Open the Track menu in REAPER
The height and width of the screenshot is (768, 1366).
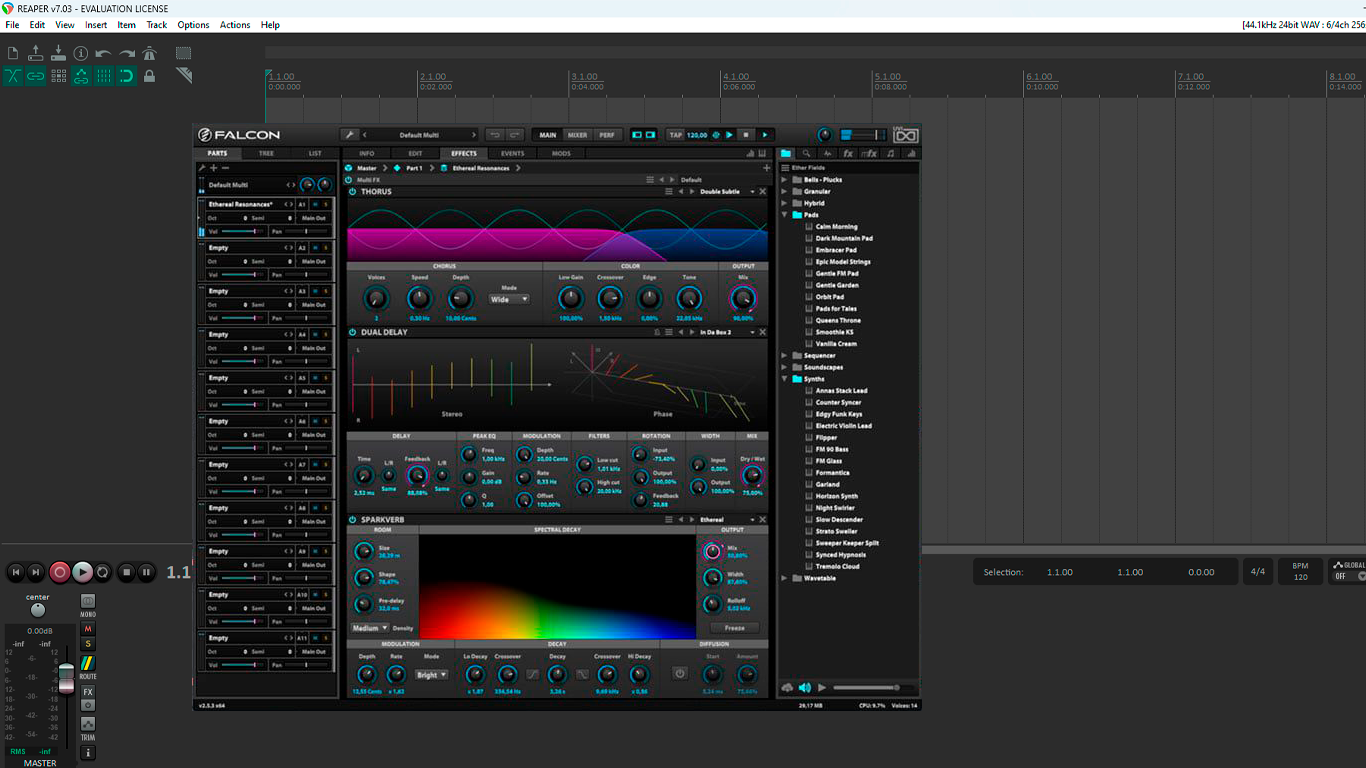tap(157, 25)
